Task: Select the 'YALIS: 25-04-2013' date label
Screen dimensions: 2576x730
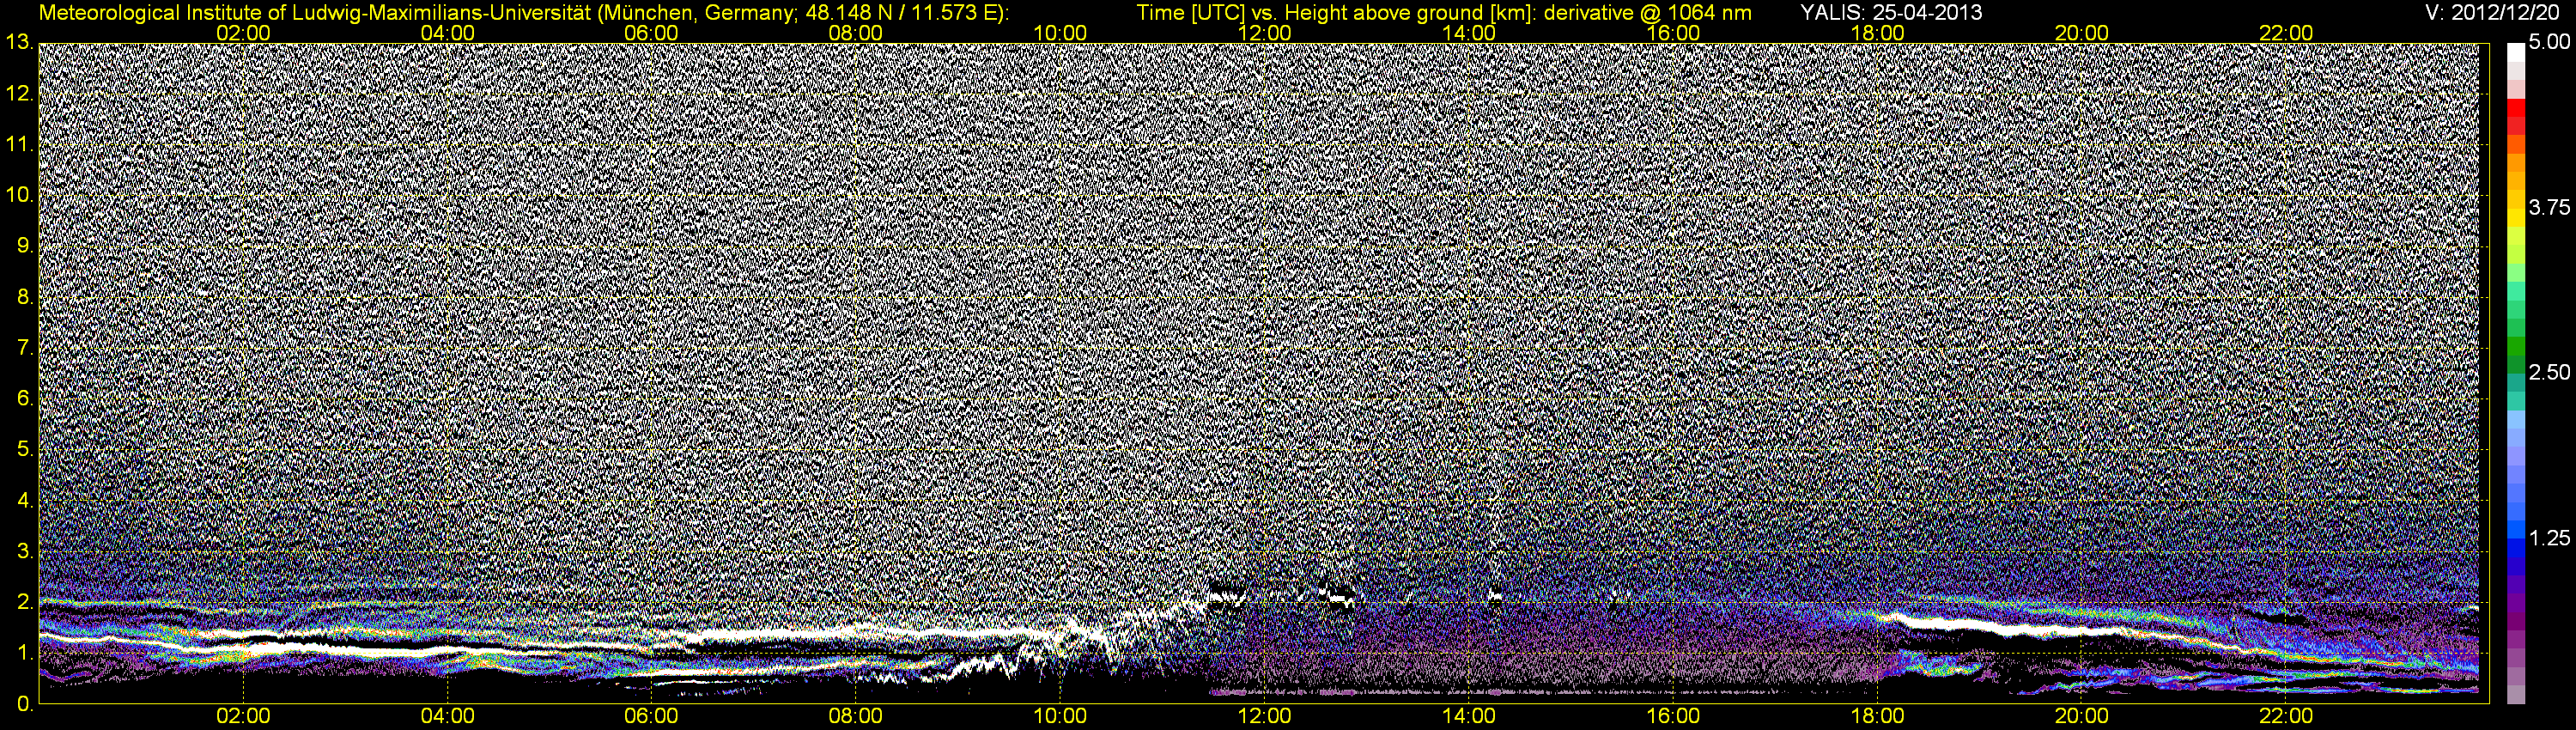Action: [x=1891, y=13]
